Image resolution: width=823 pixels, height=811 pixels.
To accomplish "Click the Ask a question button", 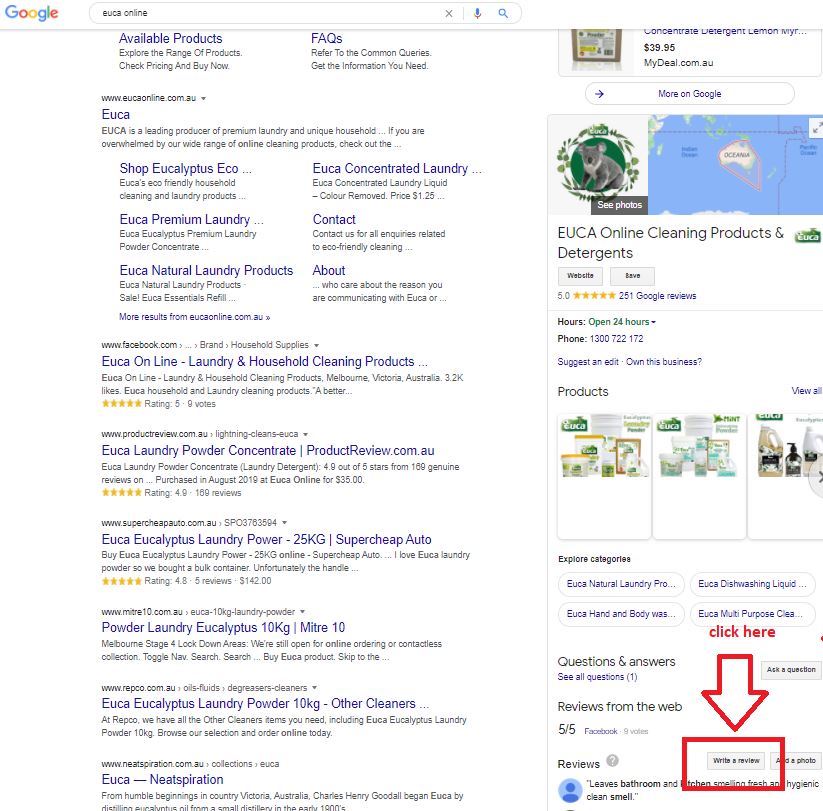I will click(790, 670).
